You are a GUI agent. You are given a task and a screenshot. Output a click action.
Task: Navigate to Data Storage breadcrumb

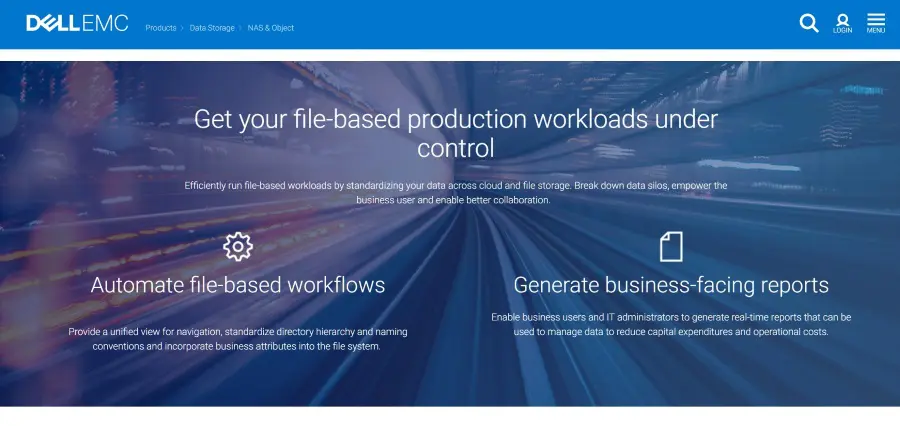[x=212, y=28]
